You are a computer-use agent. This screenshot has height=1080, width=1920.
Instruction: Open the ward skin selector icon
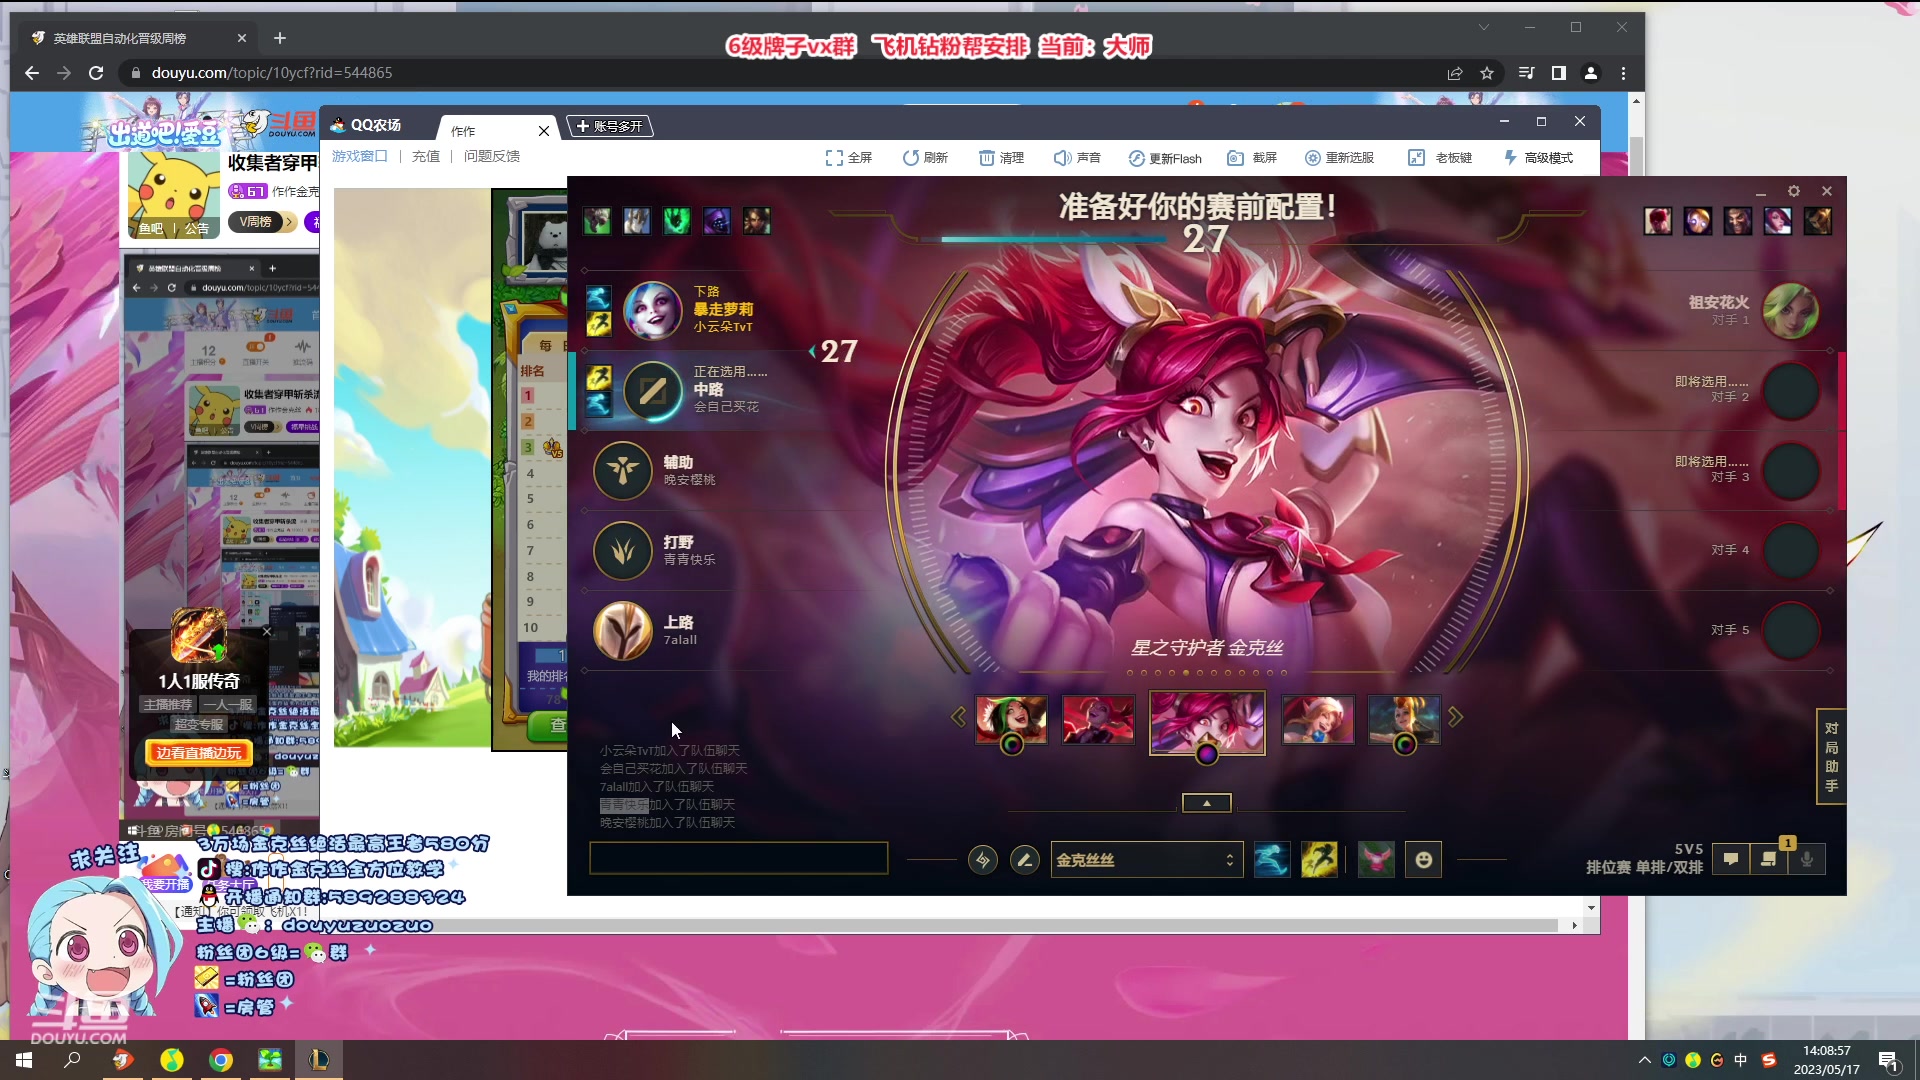[1376, 860]
